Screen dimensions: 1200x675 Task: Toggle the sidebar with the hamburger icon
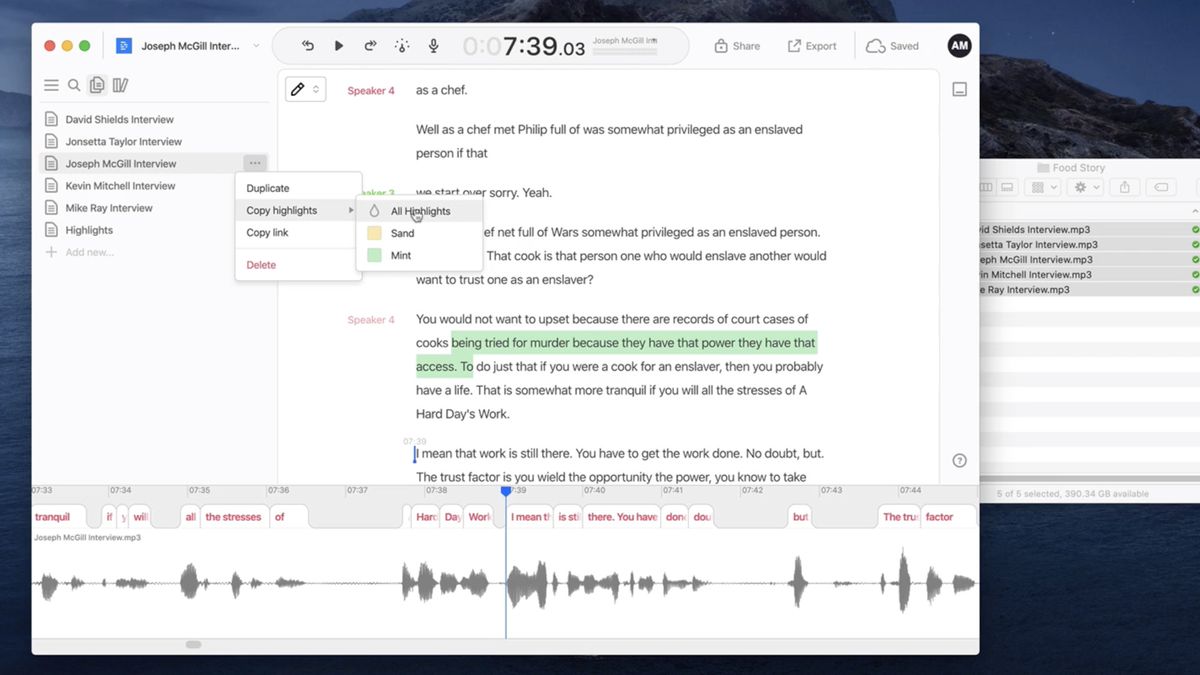51,85
